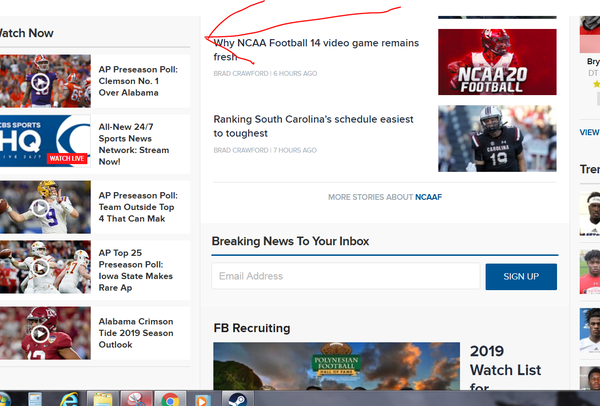Viewport: 600px width, 406px height.
Task: Open the CBS Sports HQ Watch Live thumbnail
Action: pos(45,141)
